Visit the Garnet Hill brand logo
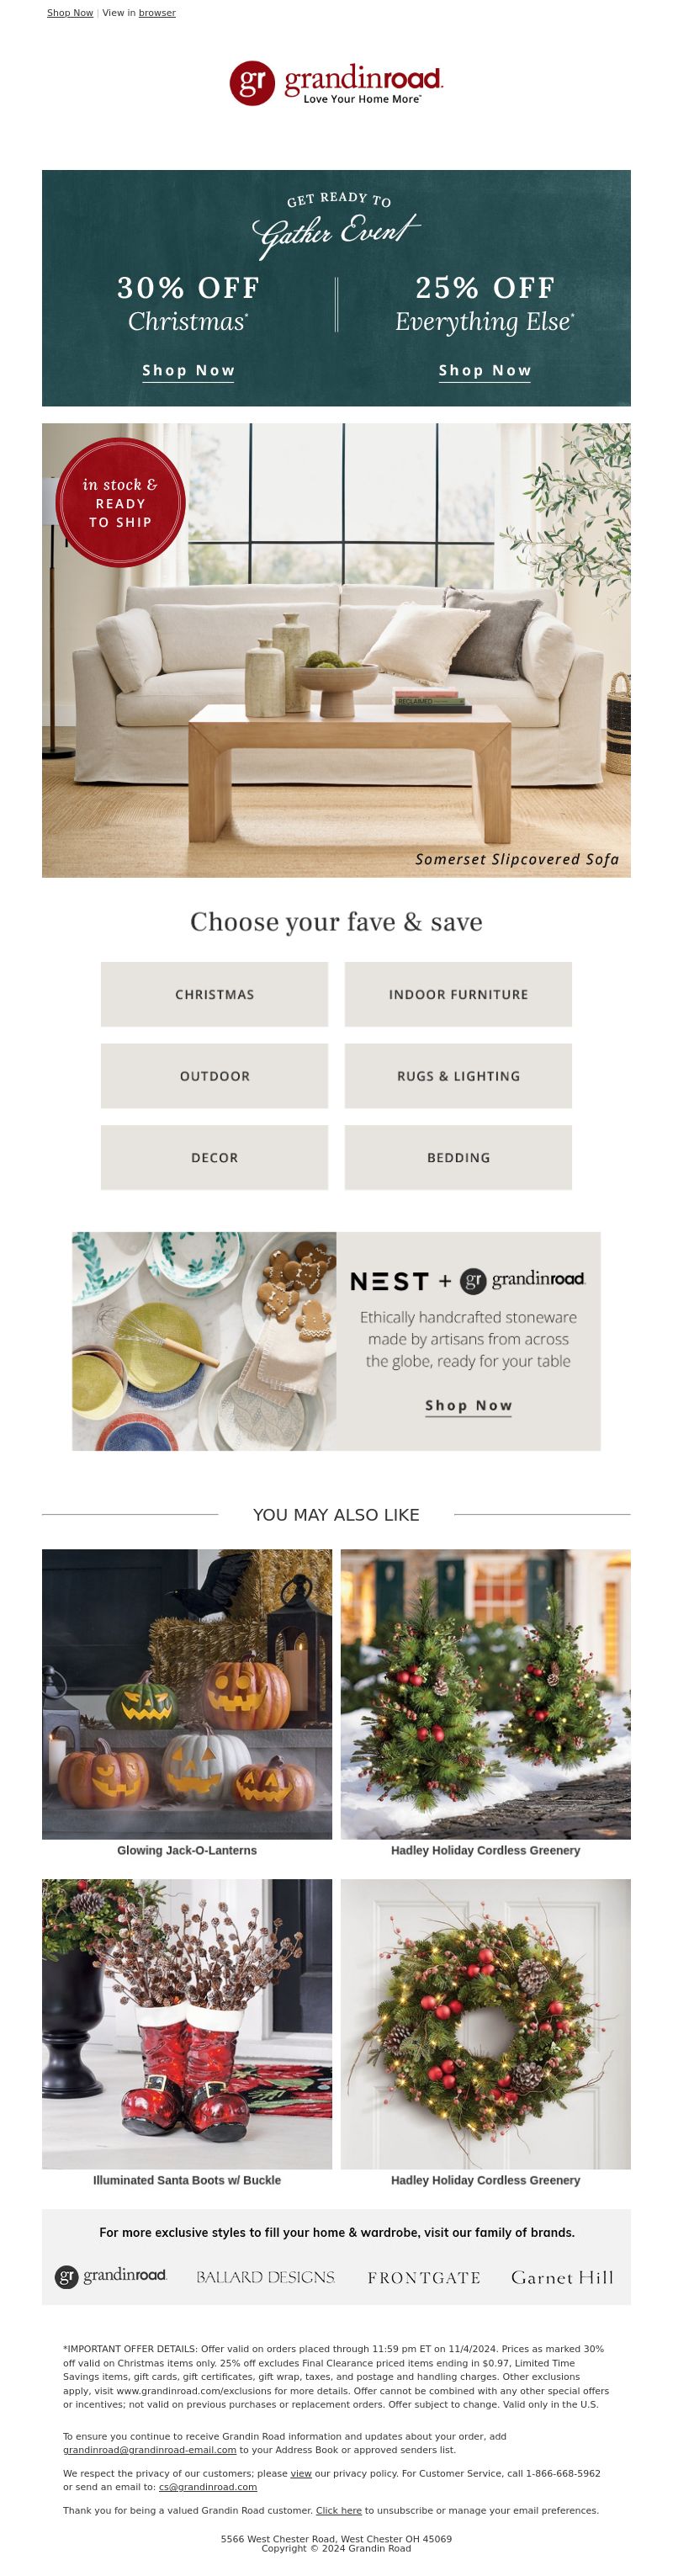Image resolution: width=673 pixels, height=2576 pixels. [562, 2277]
